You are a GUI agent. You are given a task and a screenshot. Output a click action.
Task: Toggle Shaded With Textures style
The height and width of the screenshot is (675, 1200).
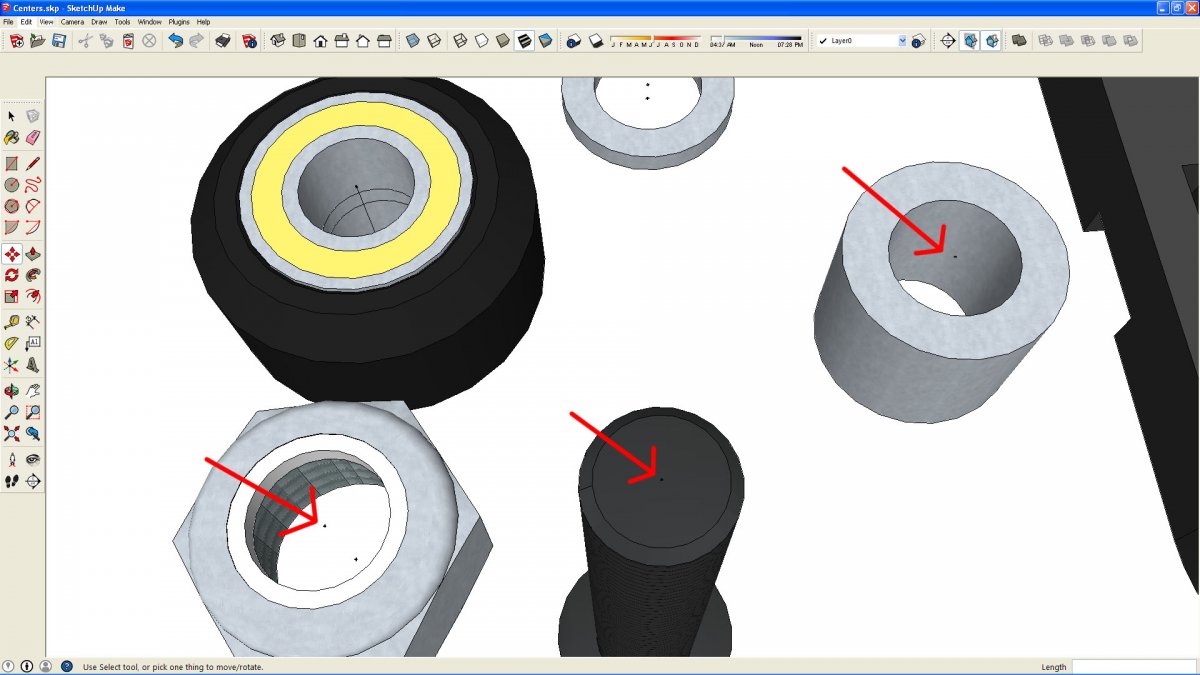(524, 41)
